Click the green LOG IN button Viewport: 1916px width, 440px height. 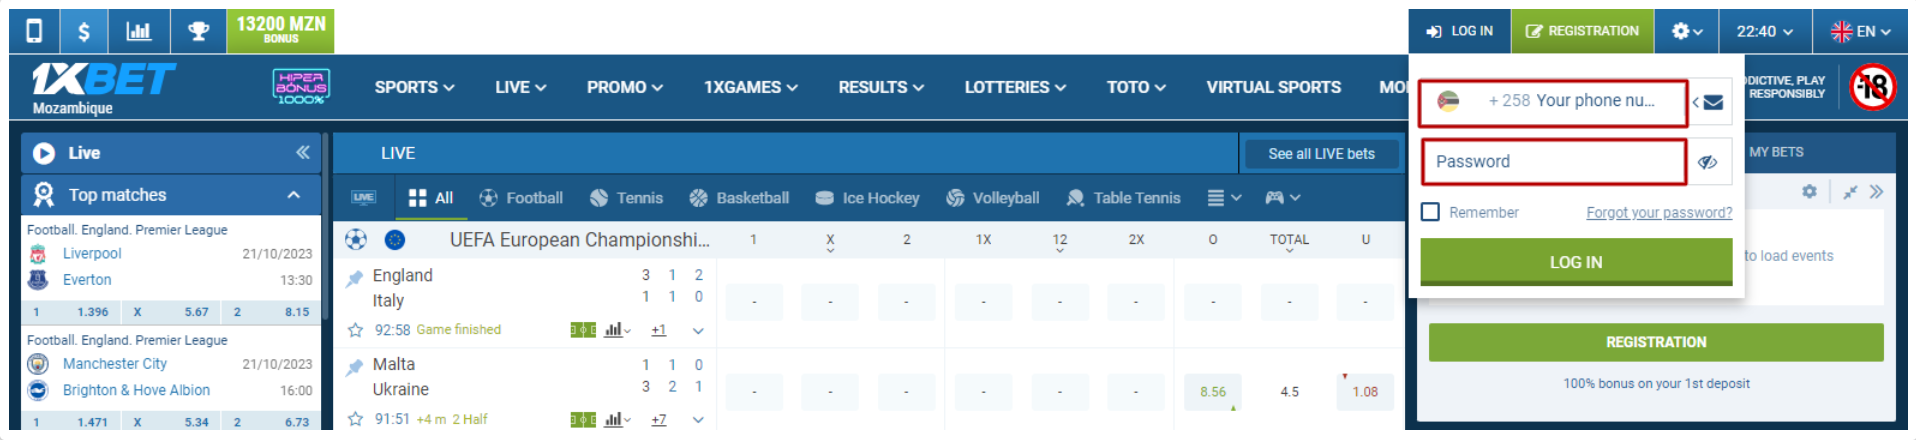1575,262
